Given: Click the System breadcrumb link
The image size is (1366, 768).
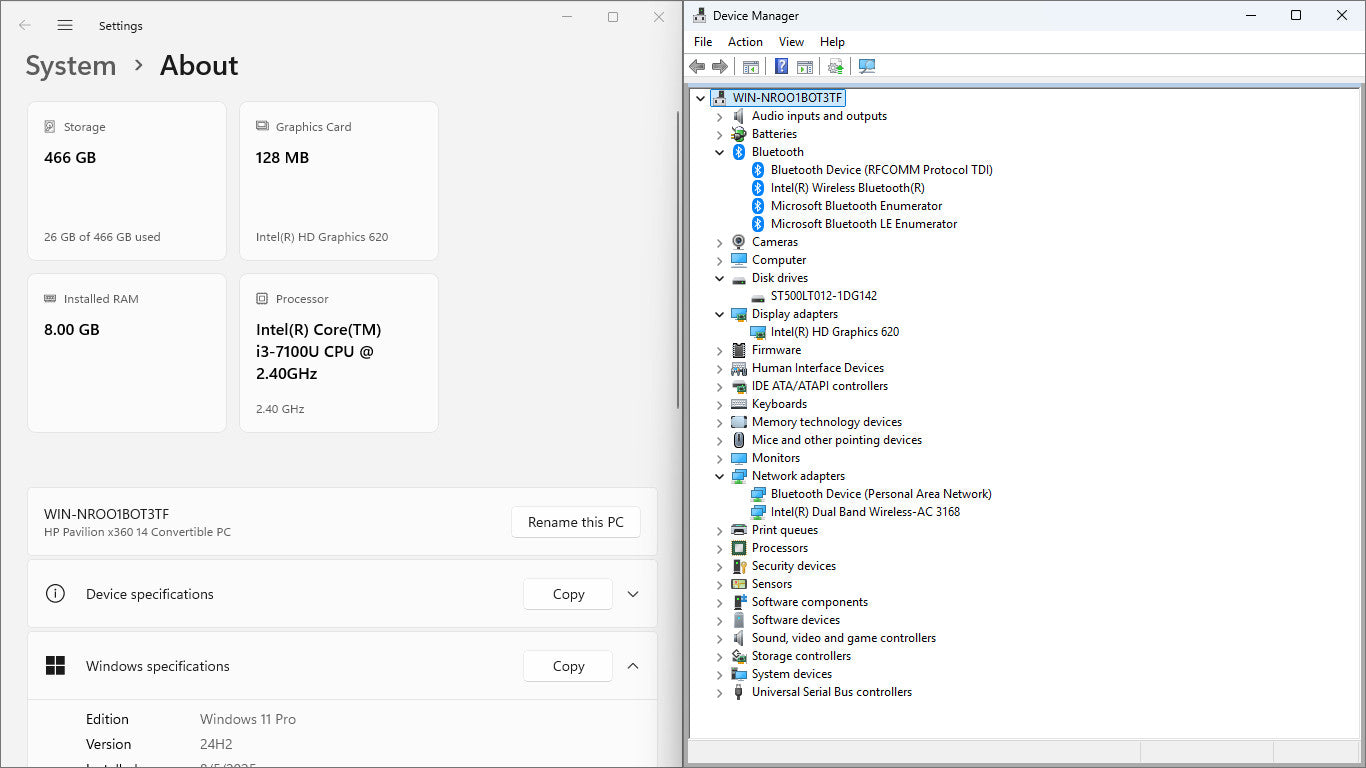Looking at the screenshot, I should 71,66.
